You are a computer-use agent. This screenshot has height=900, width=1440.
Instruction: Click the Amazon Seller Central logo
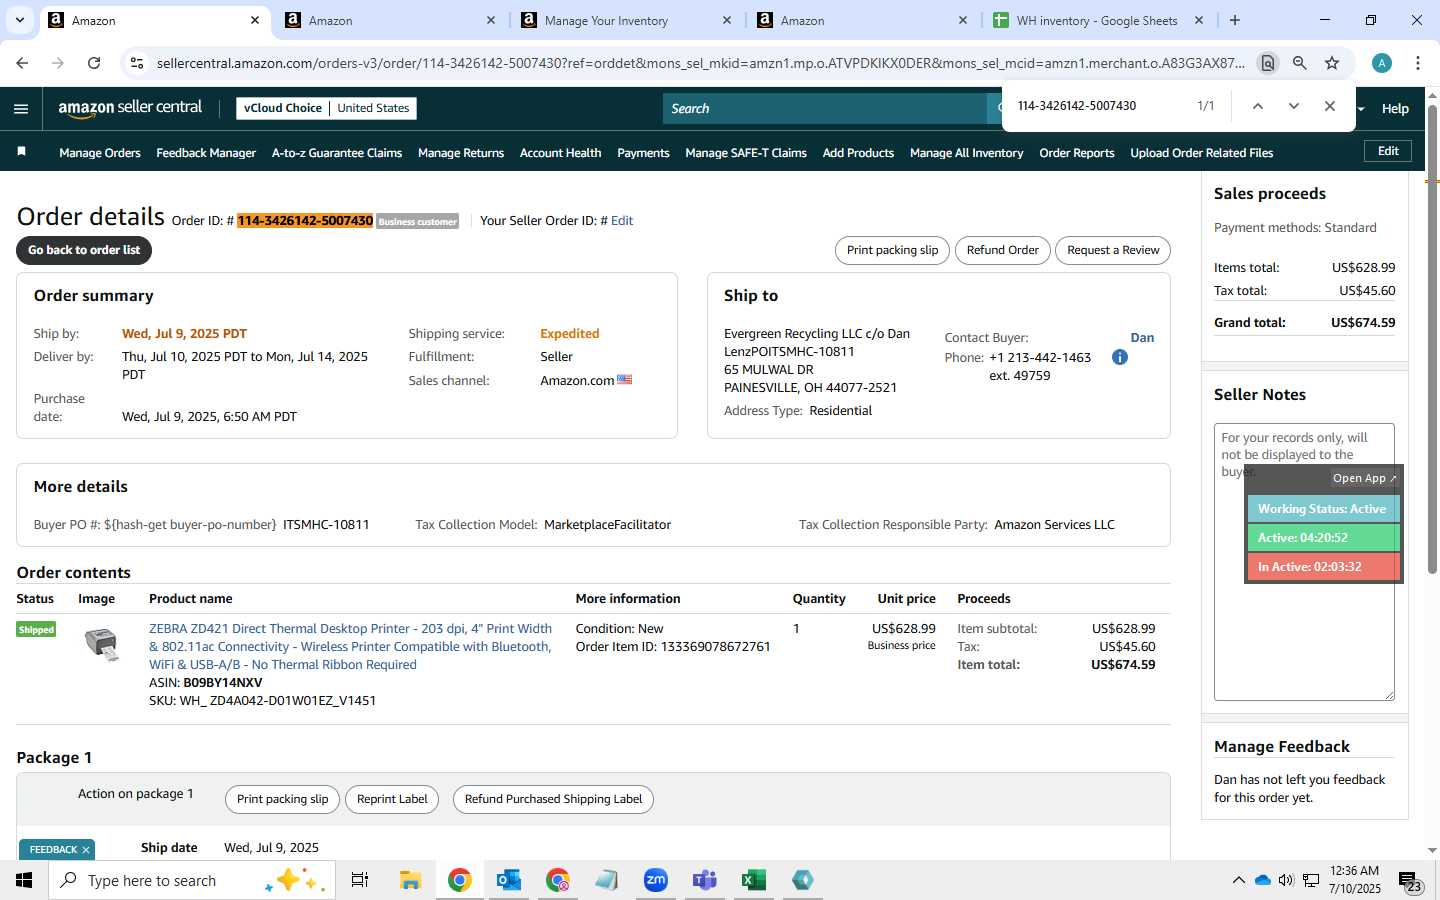click(130, 108)
